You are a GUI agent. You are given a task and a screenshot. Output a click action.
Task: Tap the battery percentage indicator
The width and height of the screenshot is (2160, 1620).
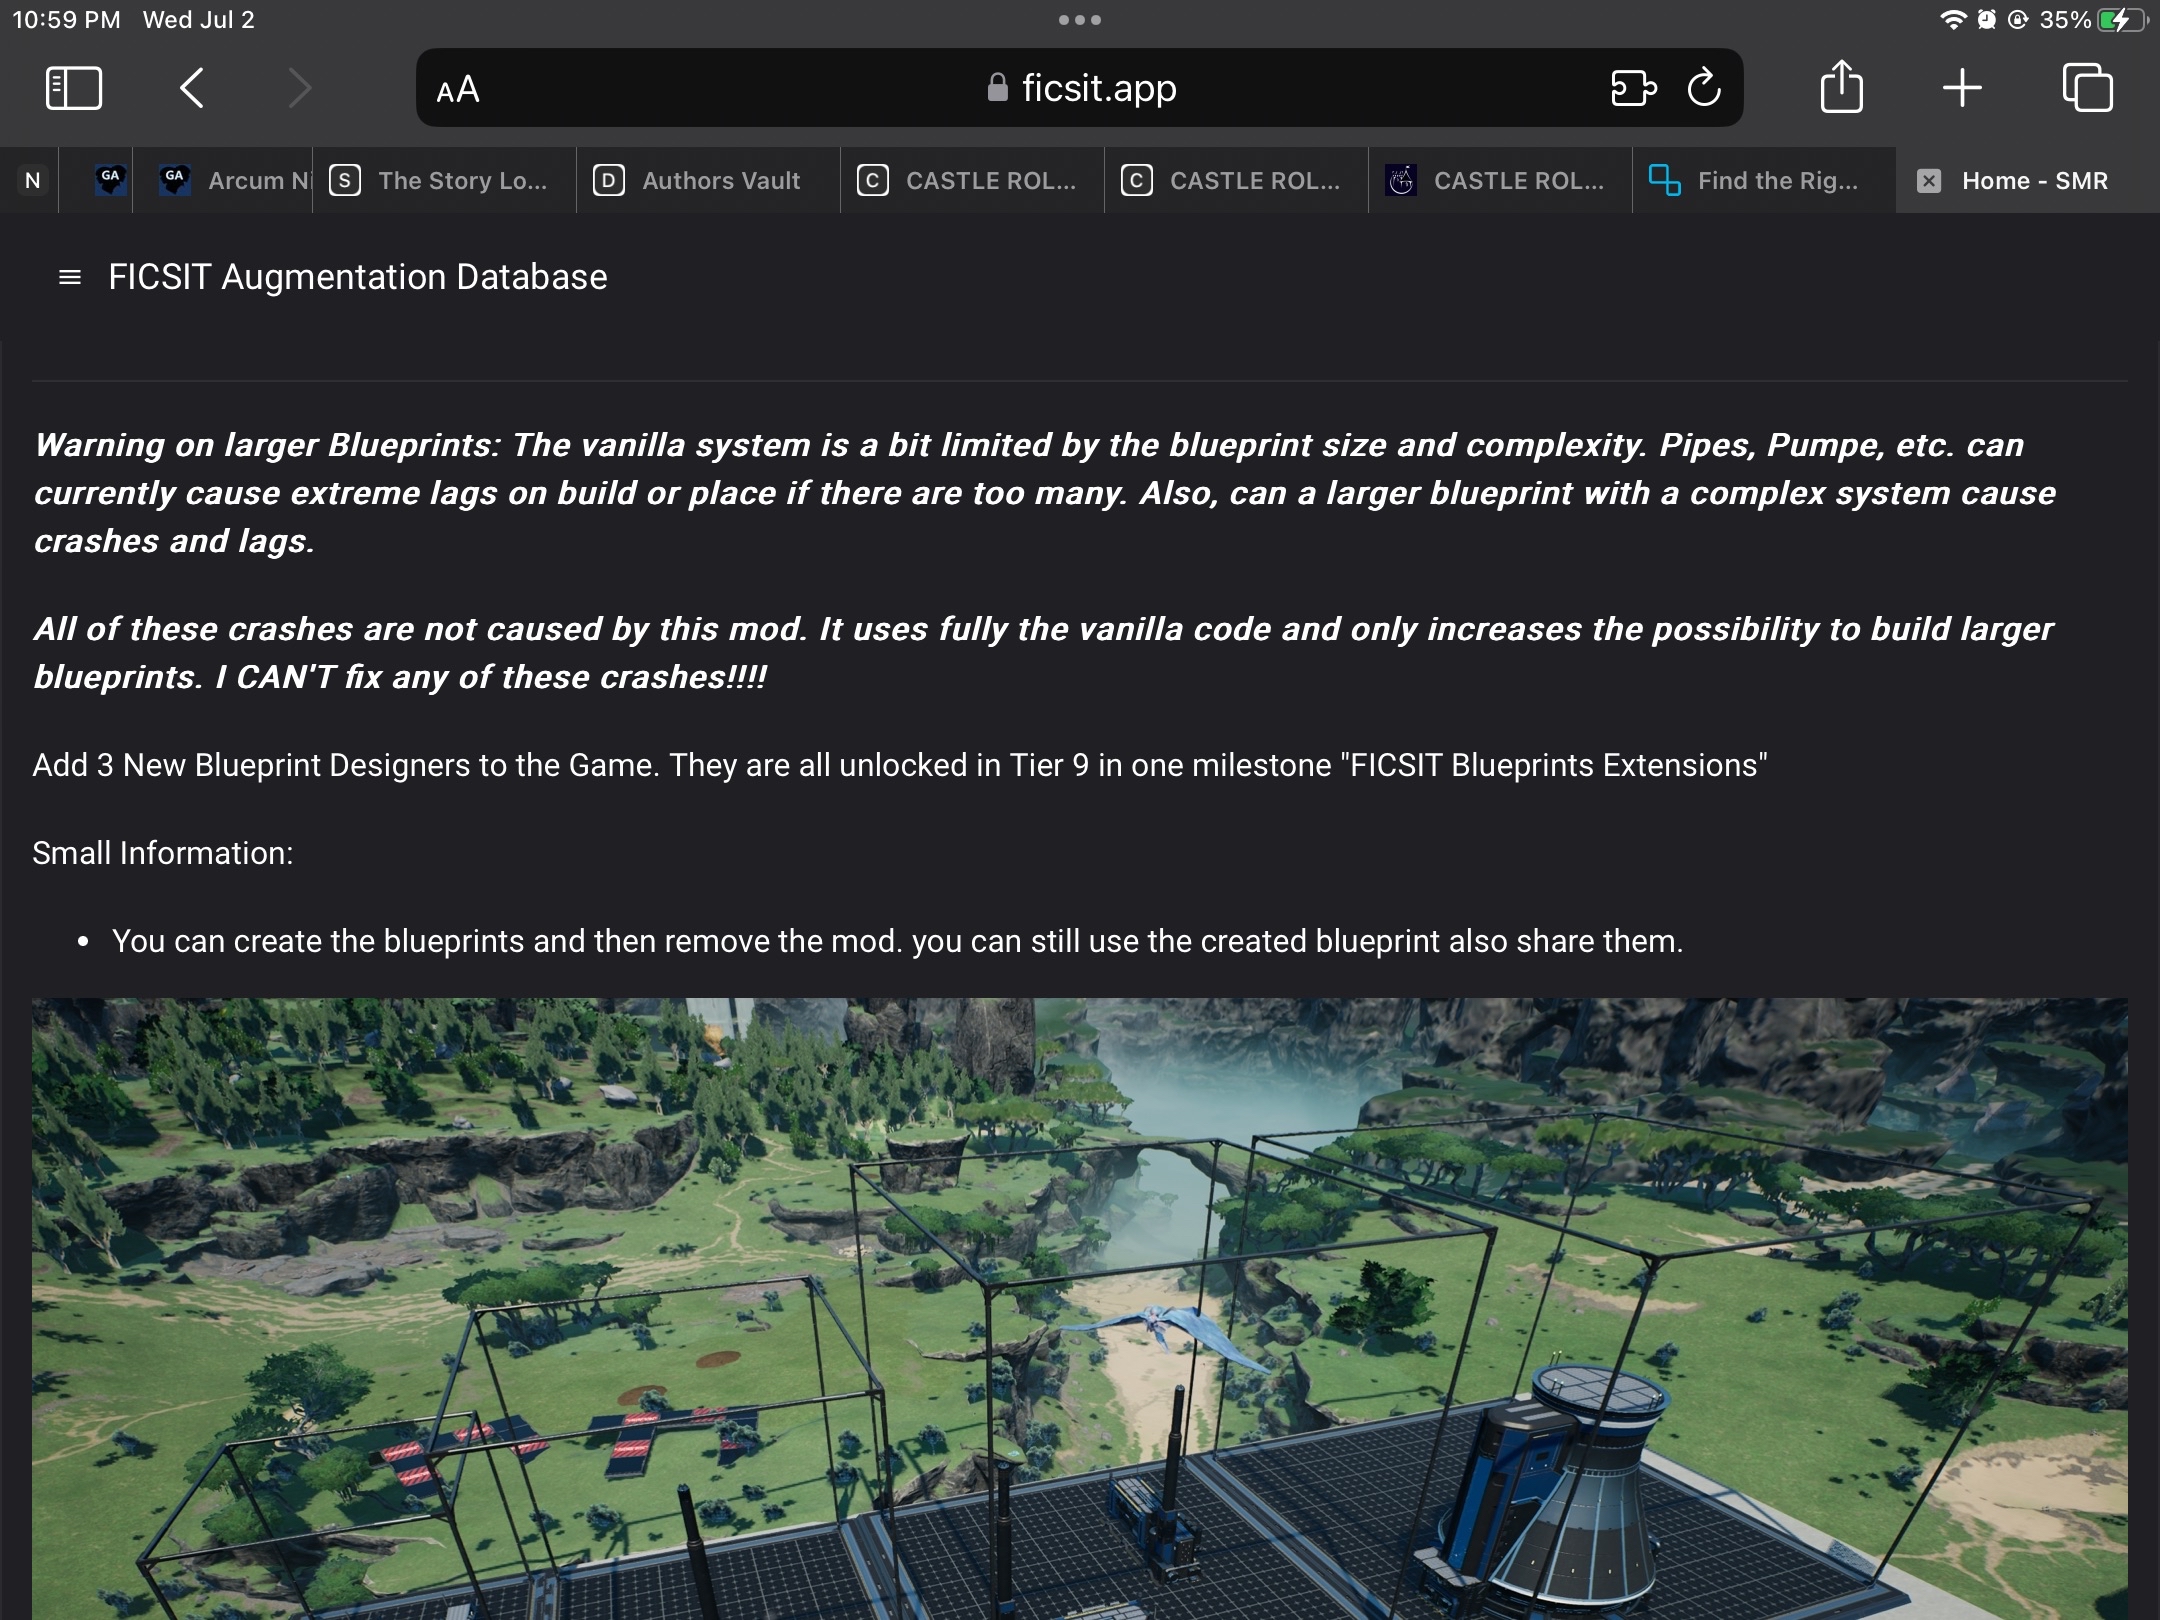tap(2065, 20)
